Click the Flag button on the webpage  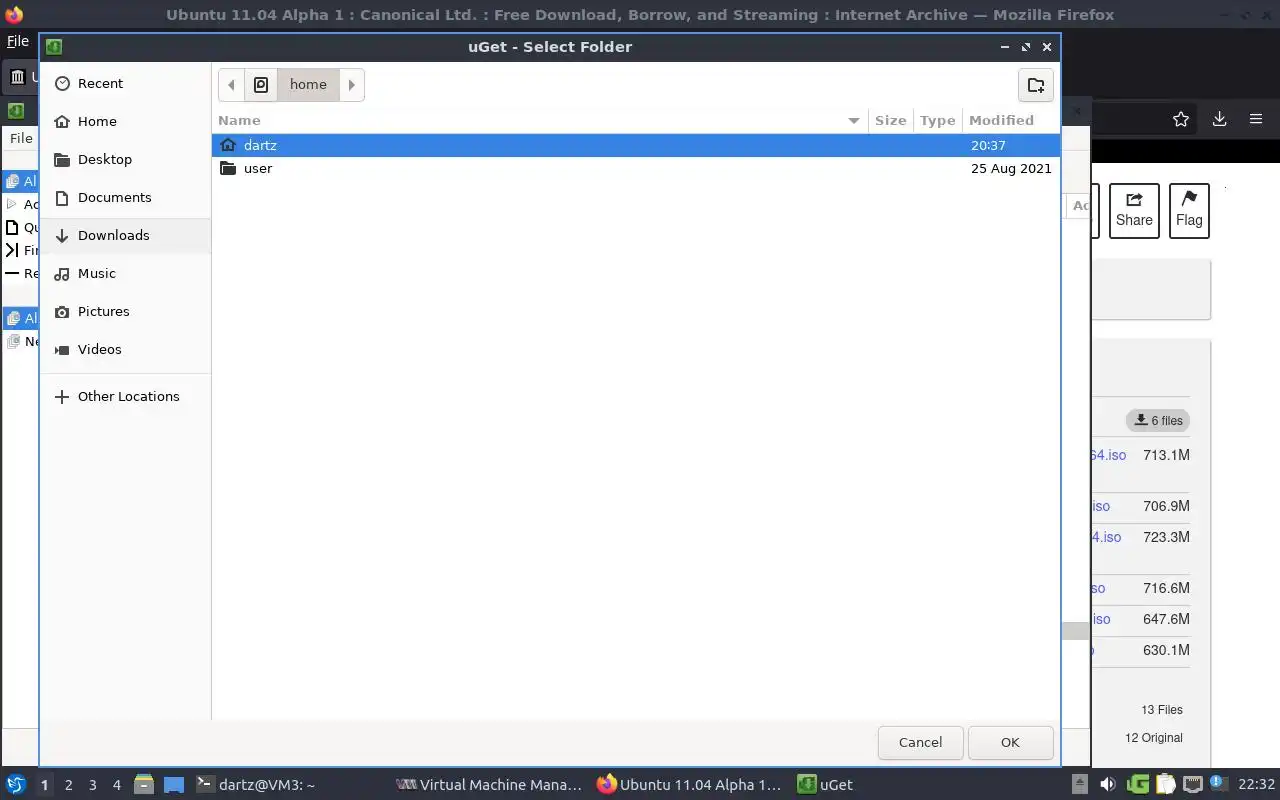point(1189,211)
